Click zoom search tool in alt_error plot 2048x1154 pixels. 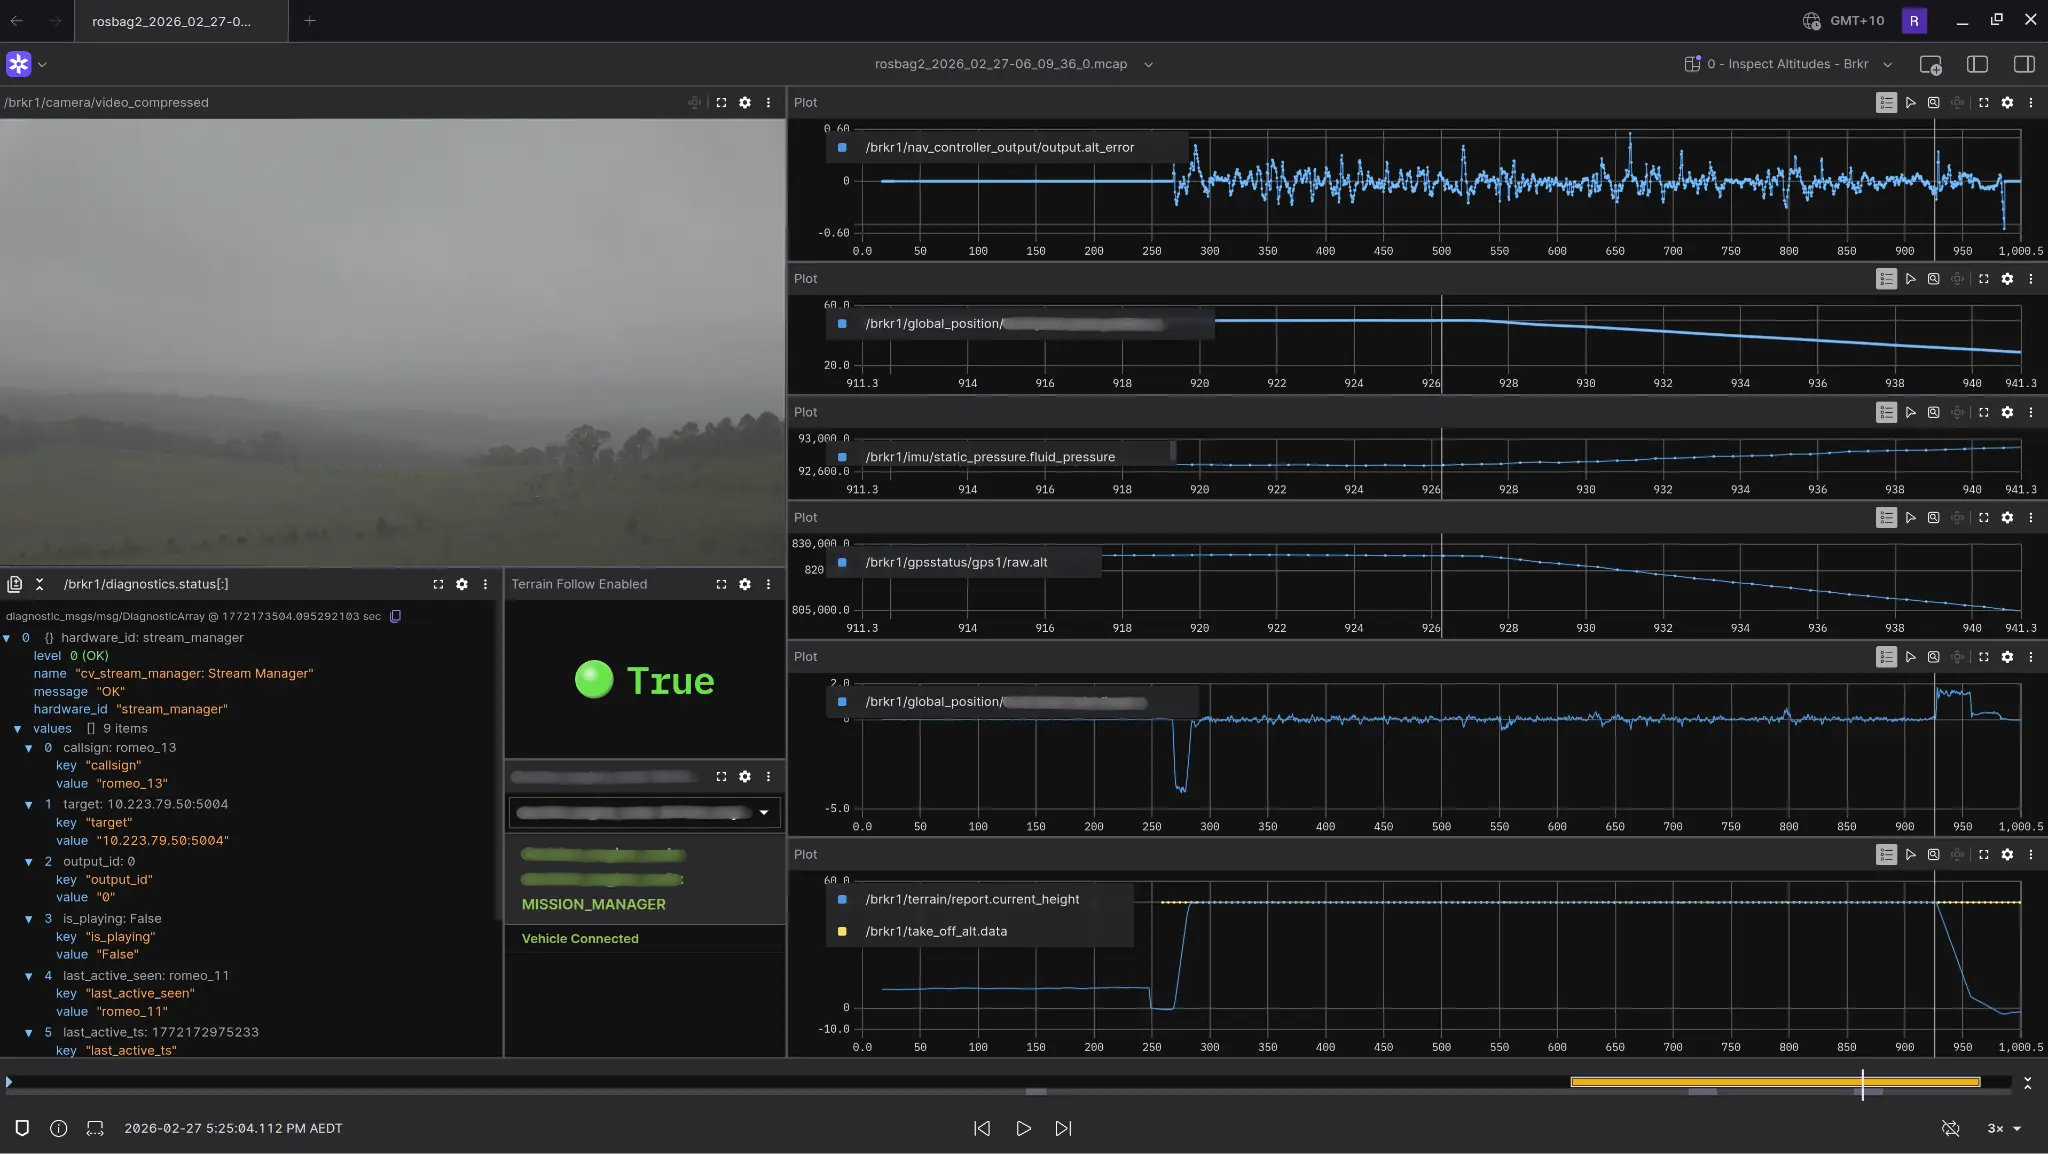(x=1933, y=103)
